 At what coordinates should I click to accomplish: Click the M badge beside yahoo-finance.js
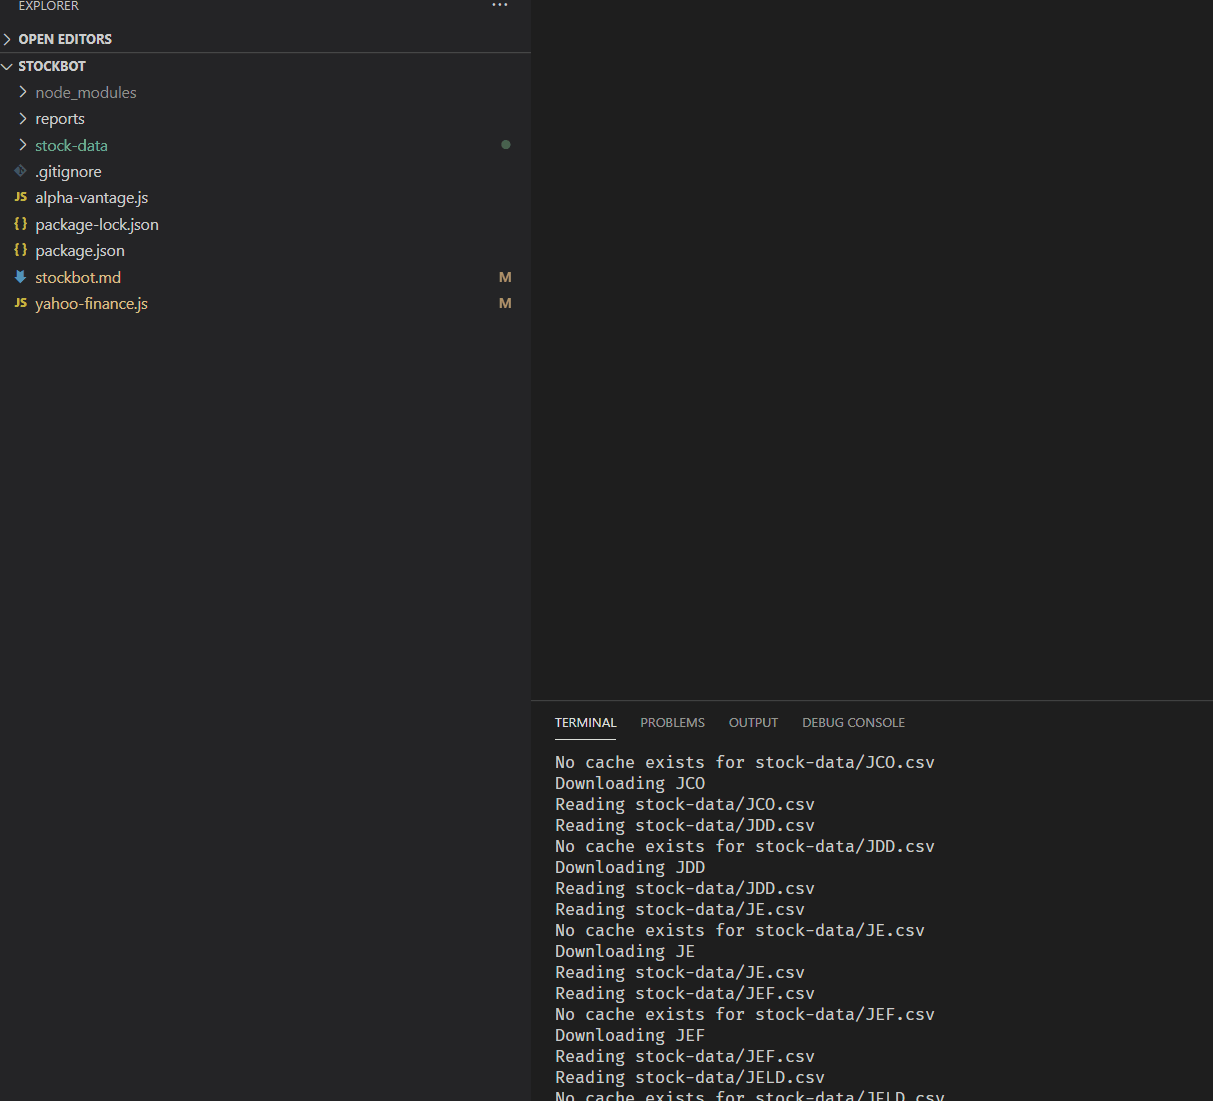click(x=505, y=303)
